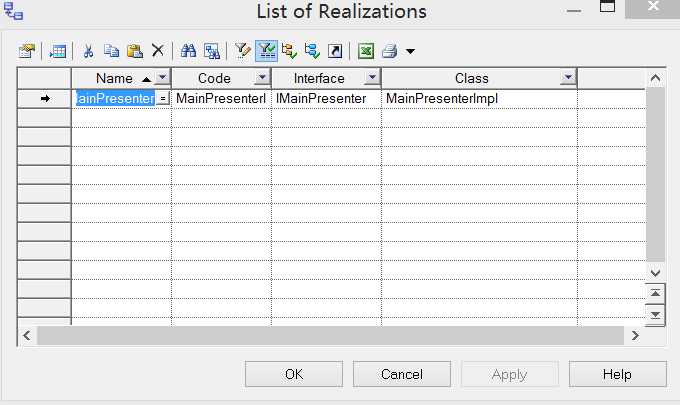Click the Cancel button

coord(401,374)
